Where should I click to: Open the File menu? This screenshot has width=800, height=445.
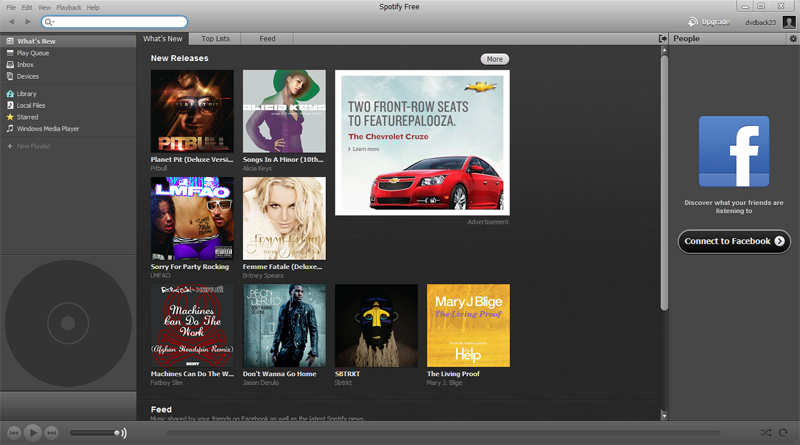(11, 7)
